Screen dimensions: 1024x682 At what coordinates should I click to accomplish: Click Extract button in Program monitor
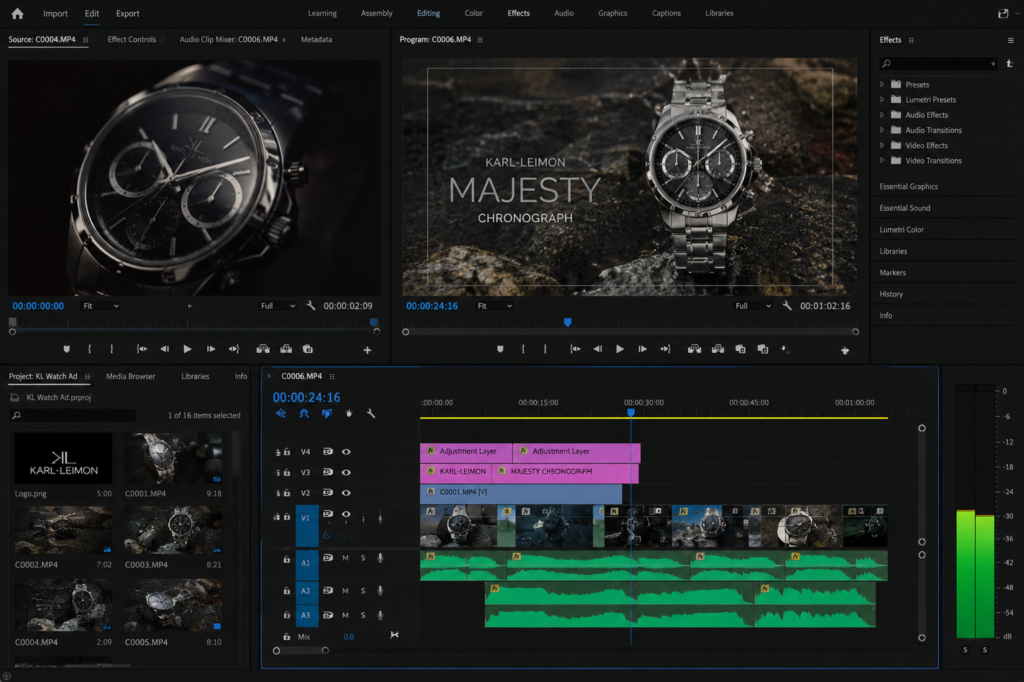click(718, 349)
